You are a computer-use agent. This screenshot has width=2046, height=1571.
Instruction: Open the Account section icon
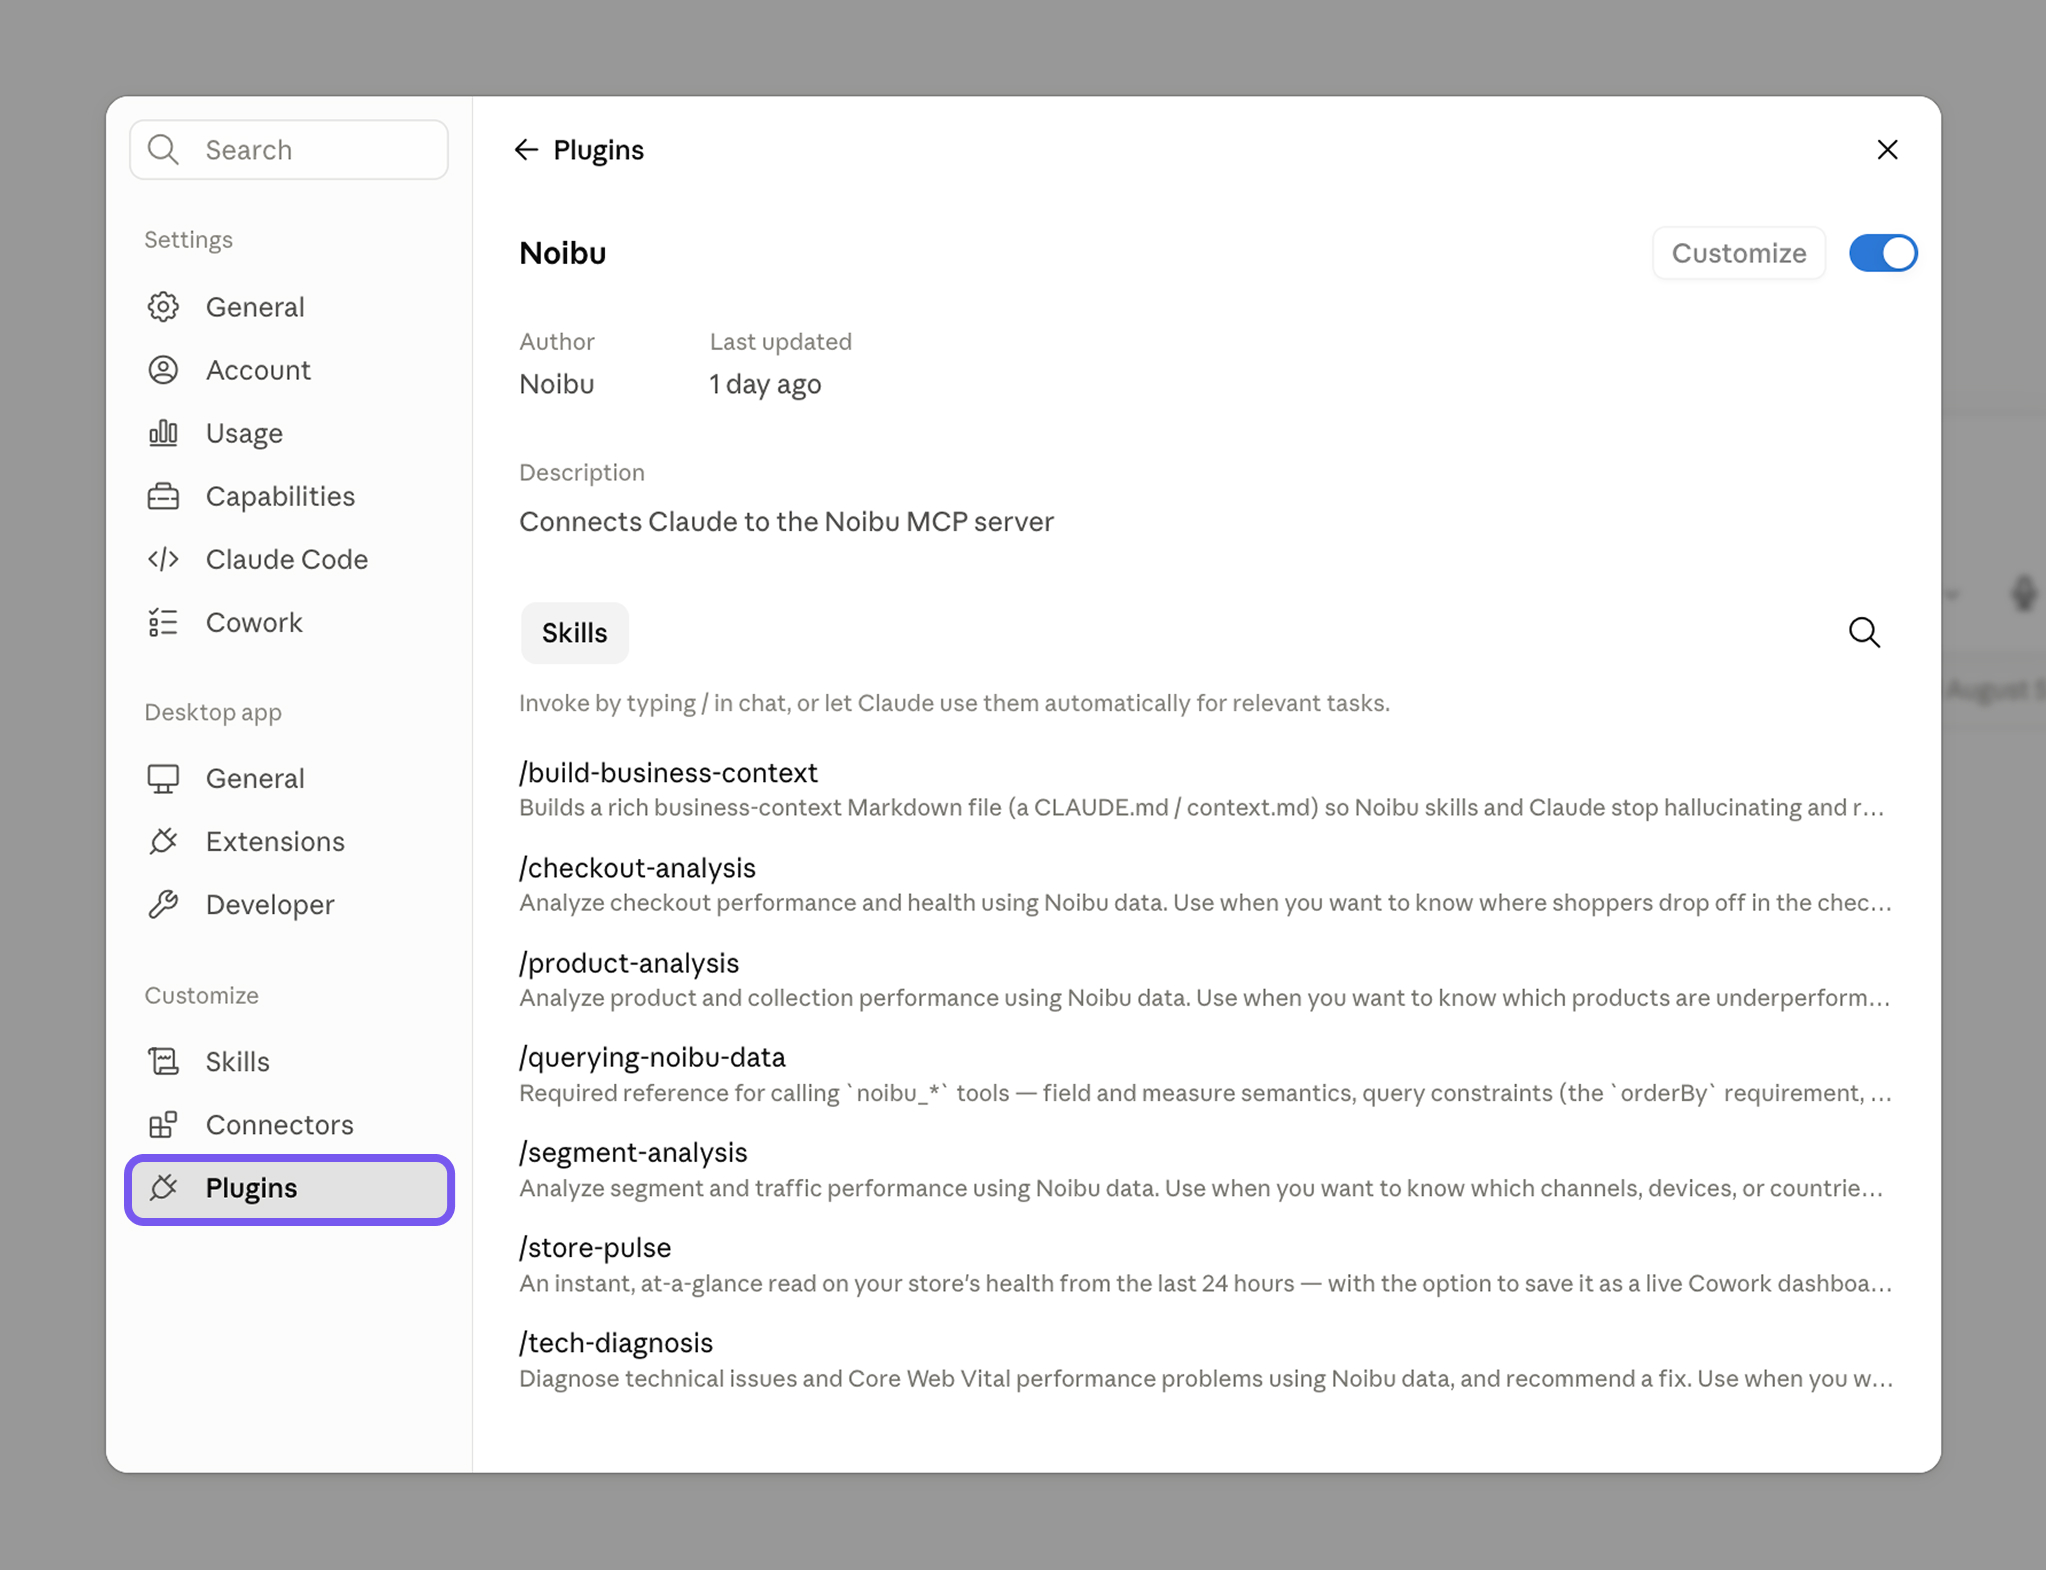163,370
